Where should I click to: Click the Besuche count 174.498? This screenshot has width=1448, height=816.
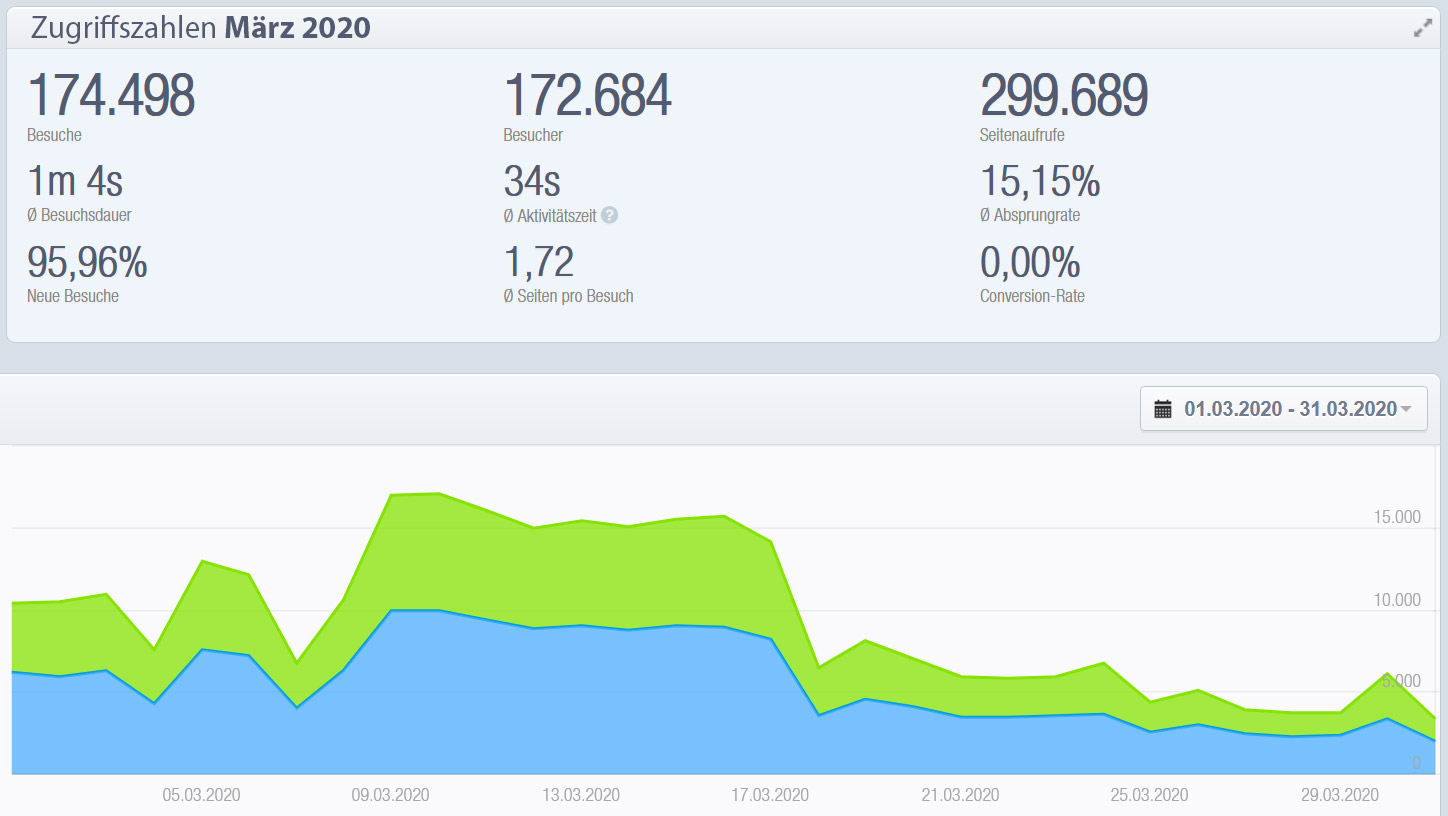[x=111, y=96]
